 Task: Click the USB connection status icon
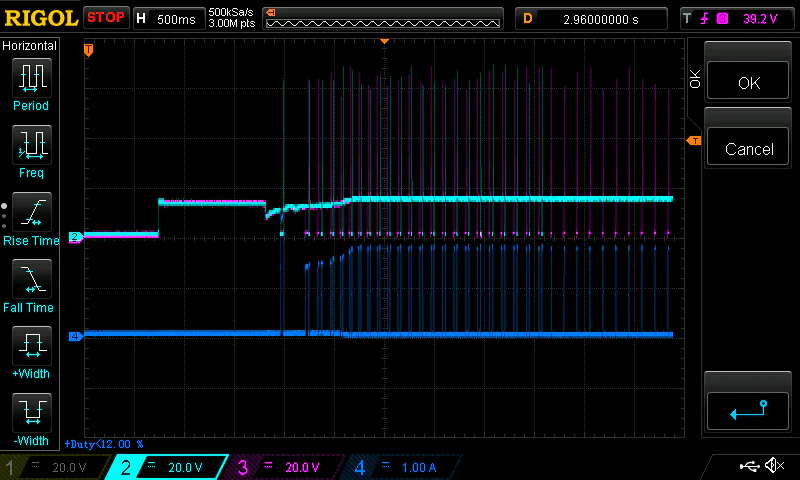tap(749, 466)
